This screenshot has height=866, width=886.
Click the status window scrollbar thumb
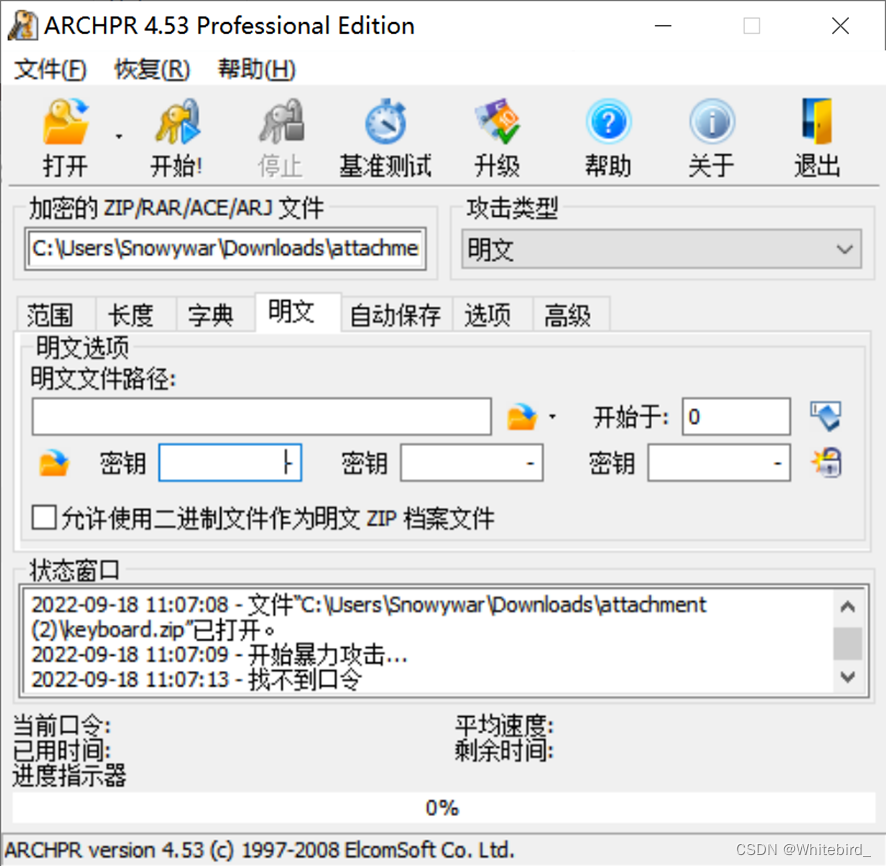click(847, 643)
